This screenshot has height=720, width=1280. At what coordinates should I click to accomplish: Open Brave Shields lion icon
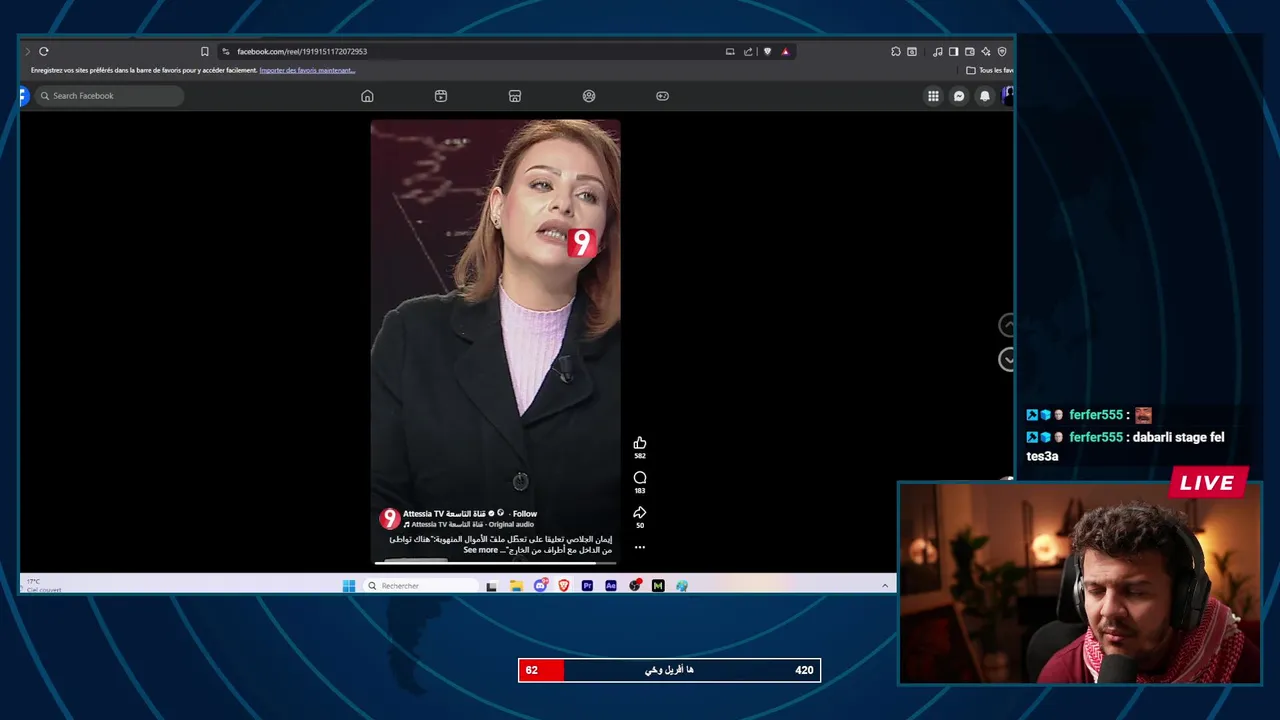(x=767, y=51)
